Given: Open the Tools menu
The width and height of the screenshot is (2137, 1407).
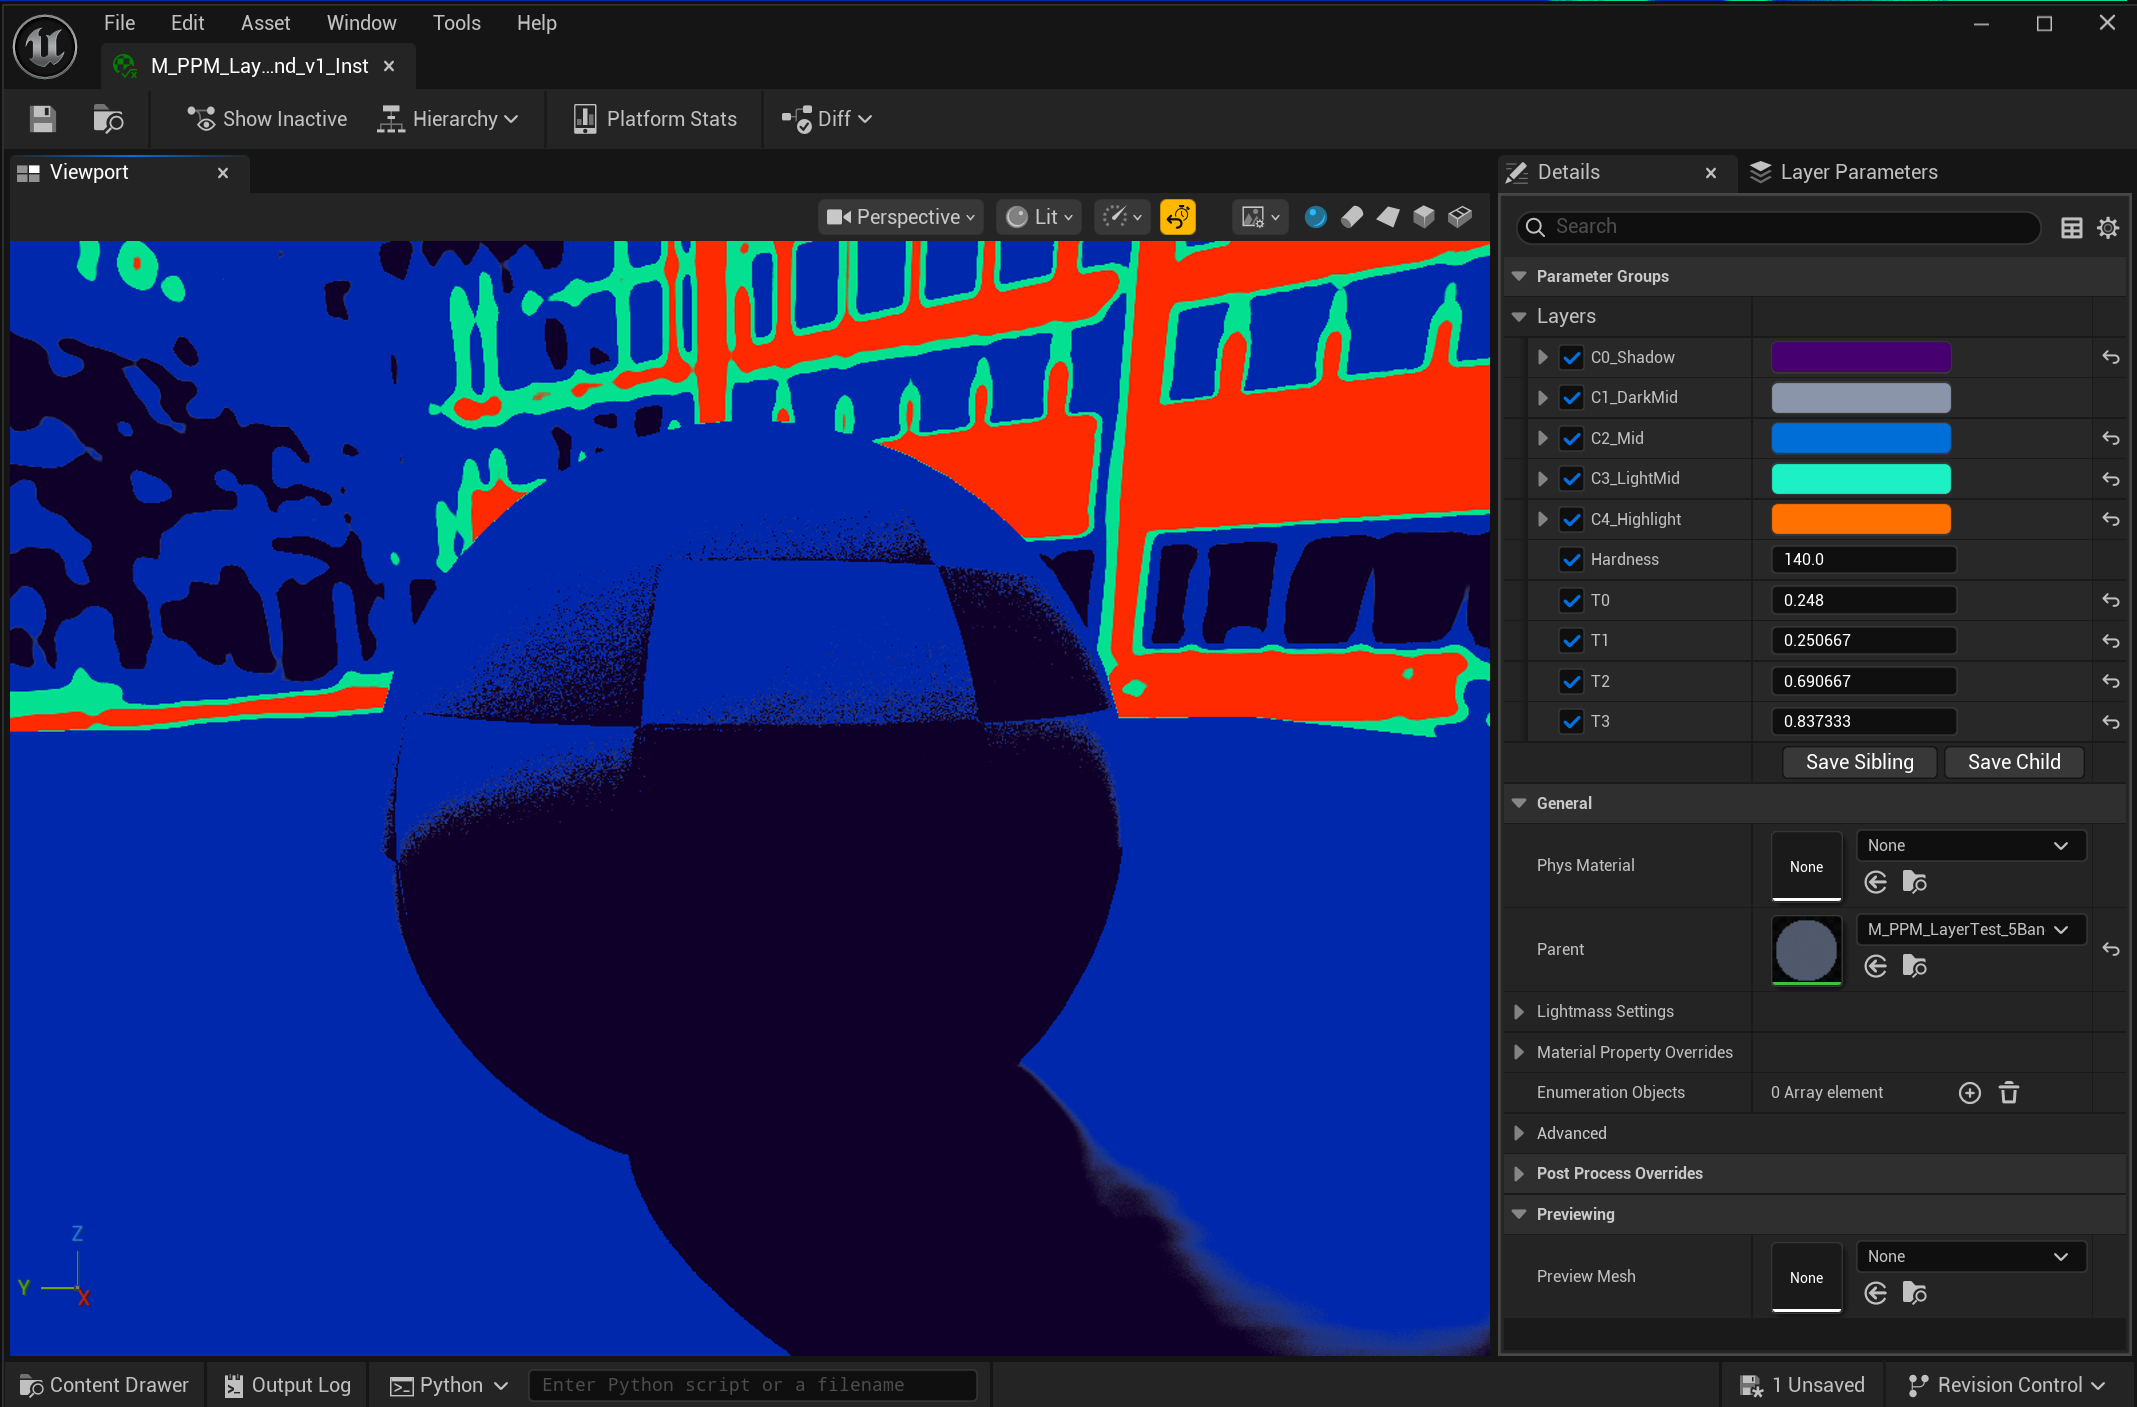Looking at the screenshot, I should coord(456,23).
